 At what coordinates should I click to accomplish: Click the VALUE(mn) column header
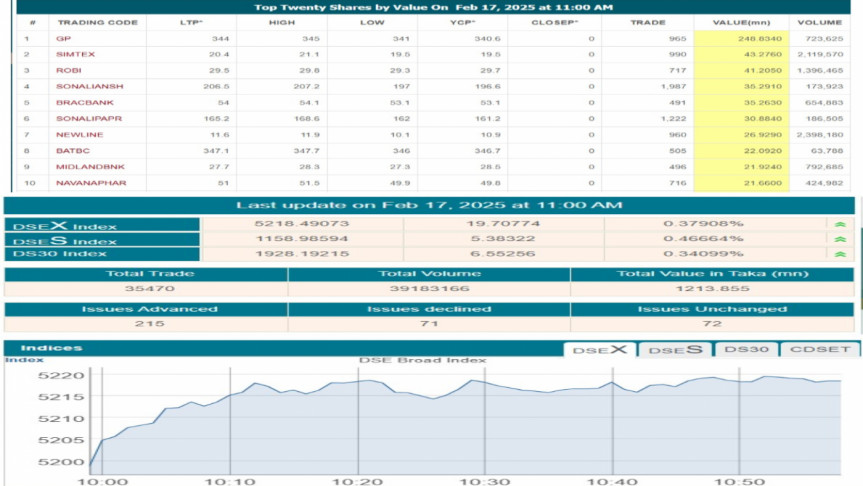tap(739, 21)
